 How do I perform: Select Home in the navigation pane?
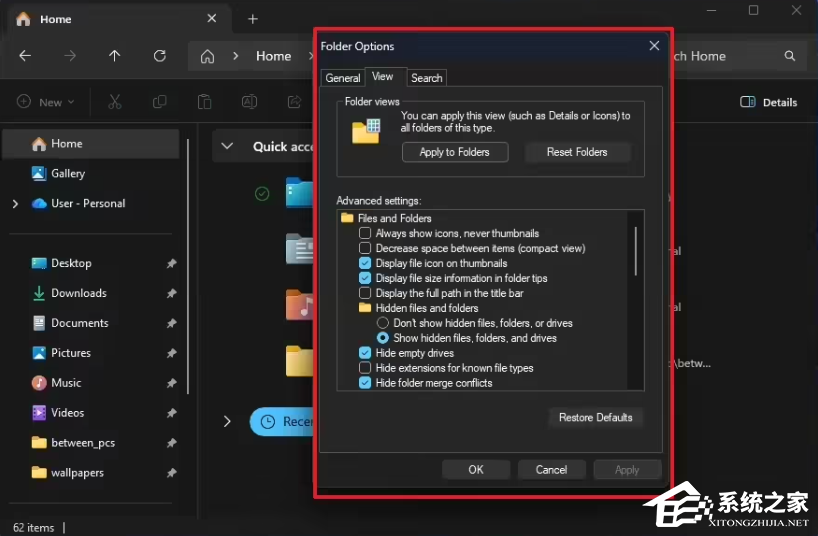pyautogui.click(x=91, y=144)
